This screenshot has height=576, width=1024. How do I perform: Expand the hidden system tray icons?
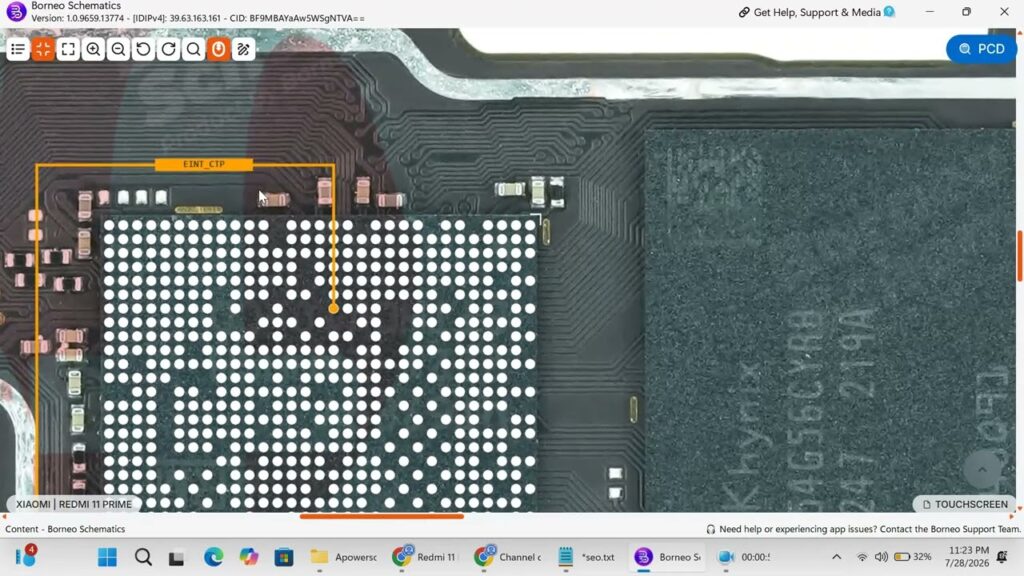[837, 557]
